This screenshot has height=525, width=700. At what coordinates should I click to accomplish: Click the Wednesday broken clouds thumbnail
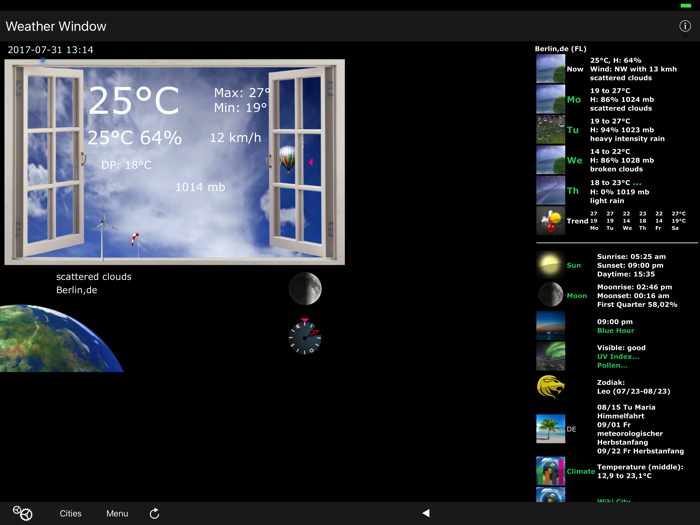550,160
